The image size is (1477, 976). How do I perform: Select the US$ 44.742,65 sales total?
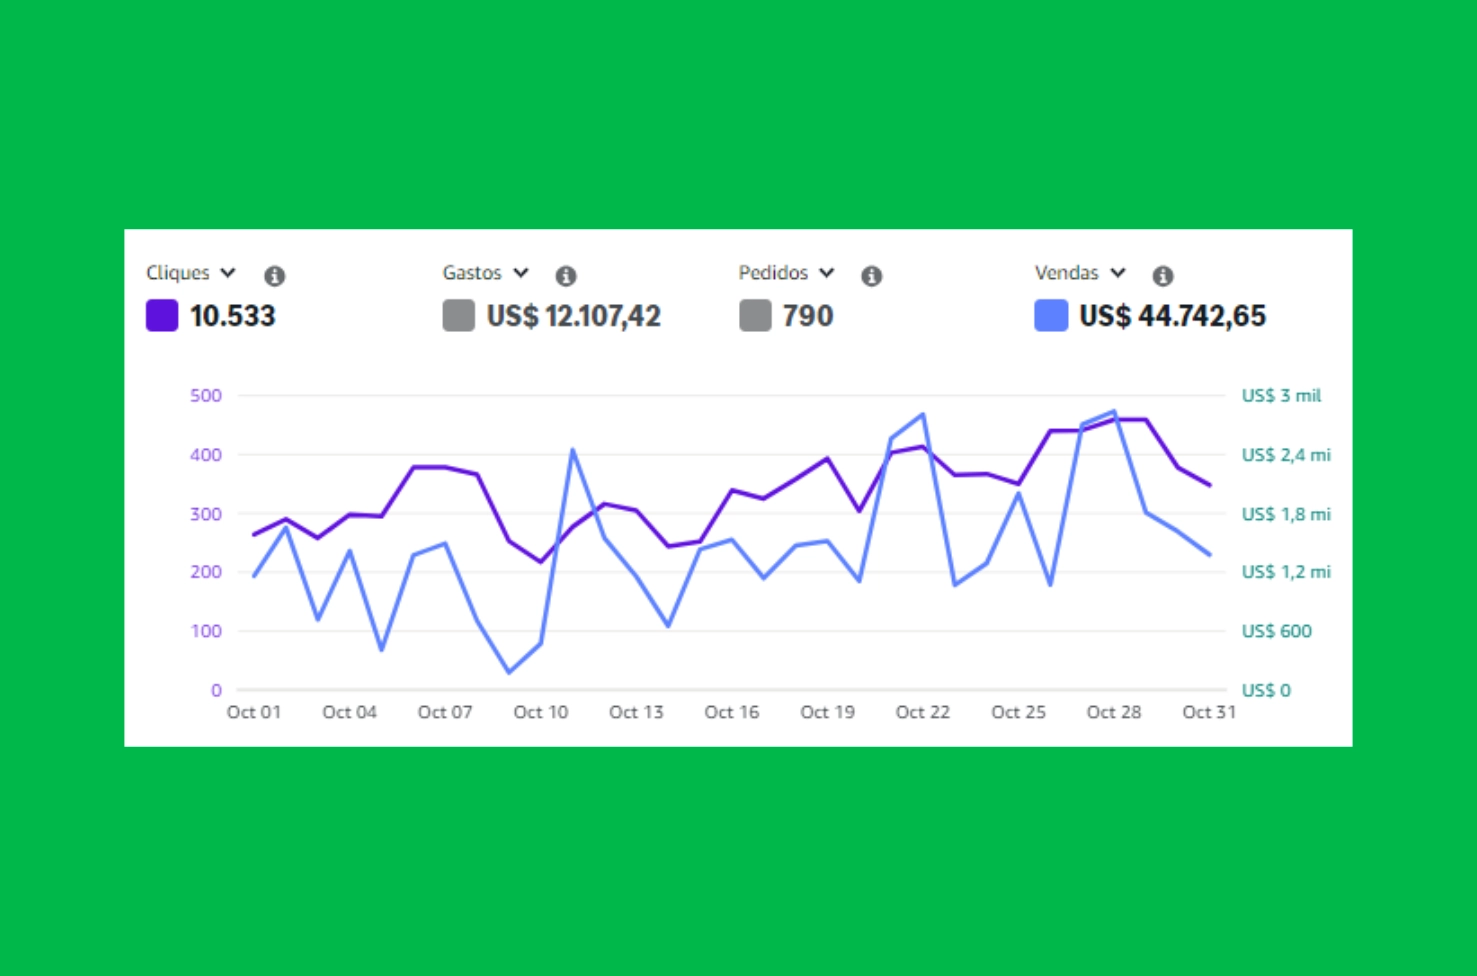pyautogui.click(x=1172, y=316)
